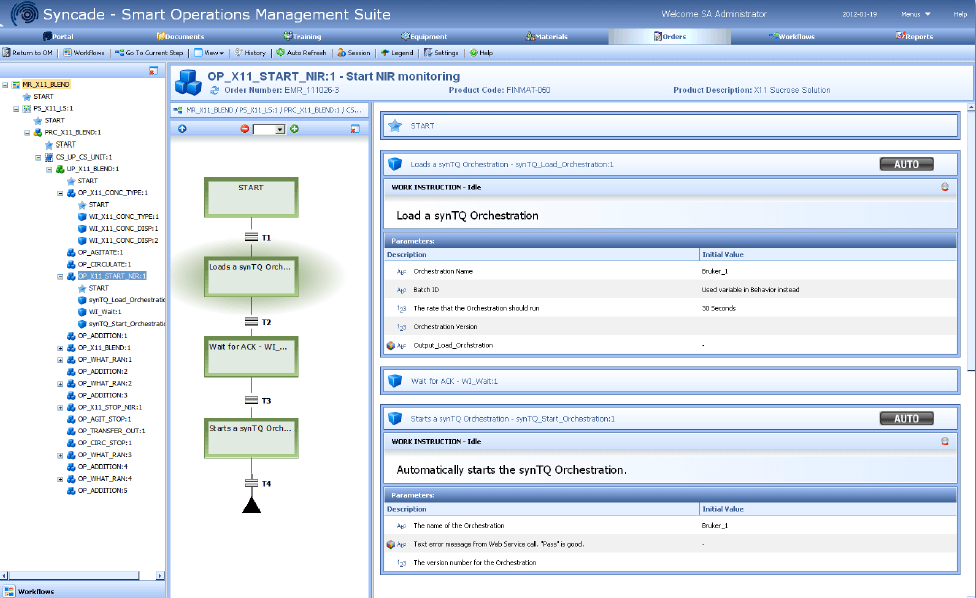This screenshot has width=976, height=598.
Task: Open the Materials tab
Action: click(547, 37)
